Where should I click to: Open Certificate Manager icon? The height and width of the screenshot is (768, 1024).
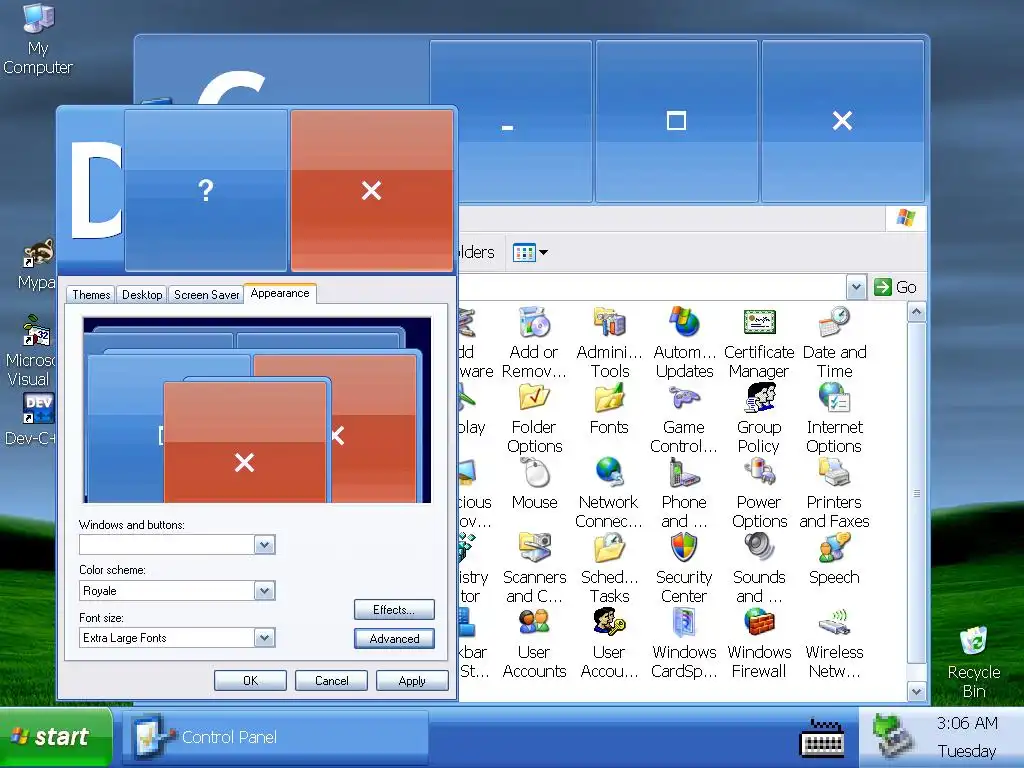759,323
